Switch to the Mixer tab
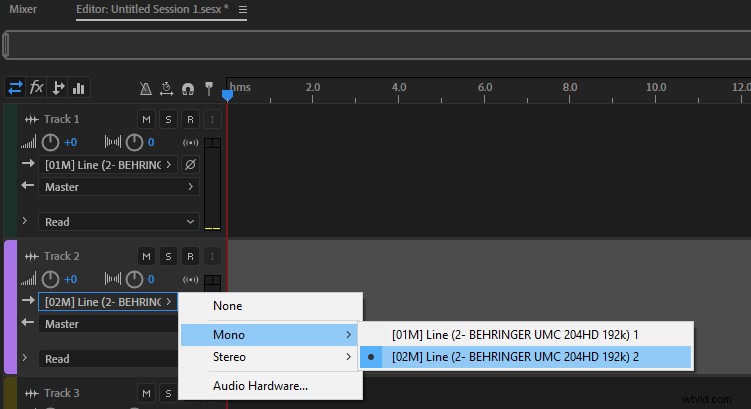This screenshot has width=751, height=409. point(23,9)
